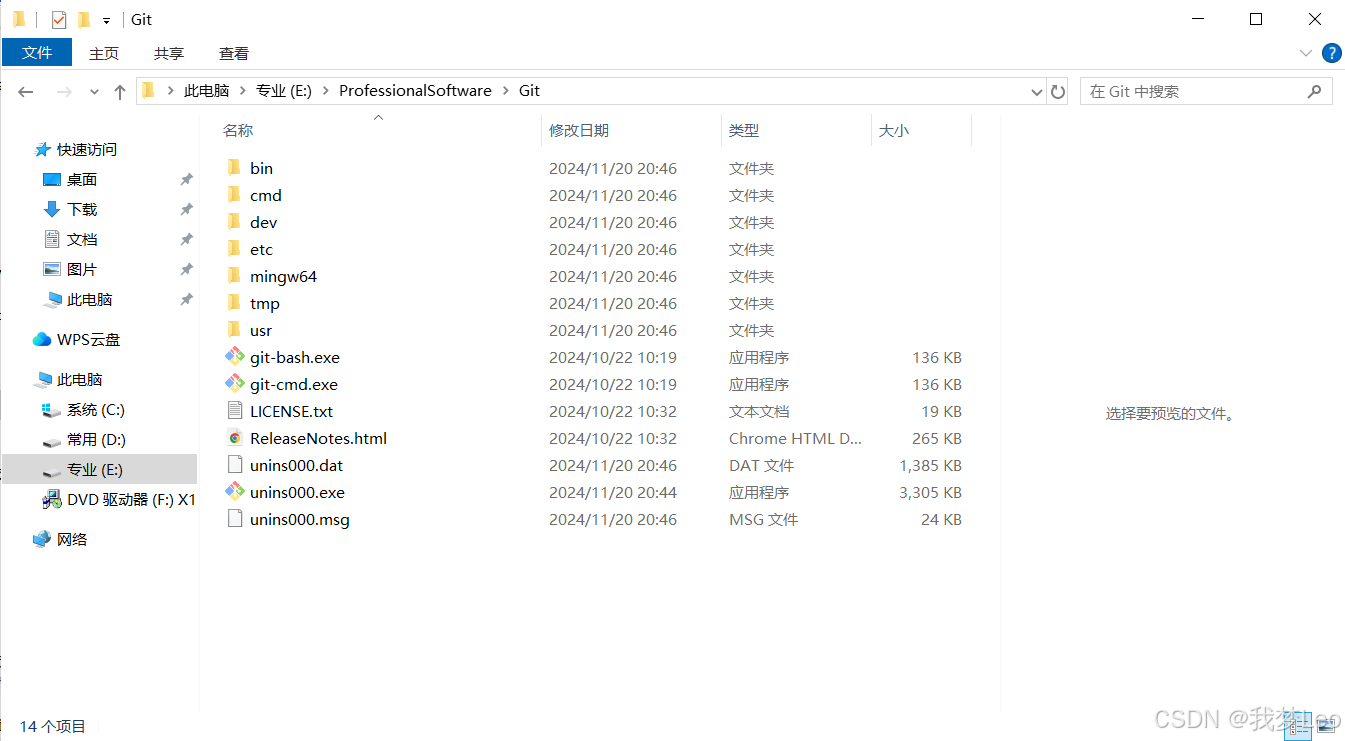The image size is (1345, 741).
Task: Select 桌面 in quick access
Action: (82, 179)
